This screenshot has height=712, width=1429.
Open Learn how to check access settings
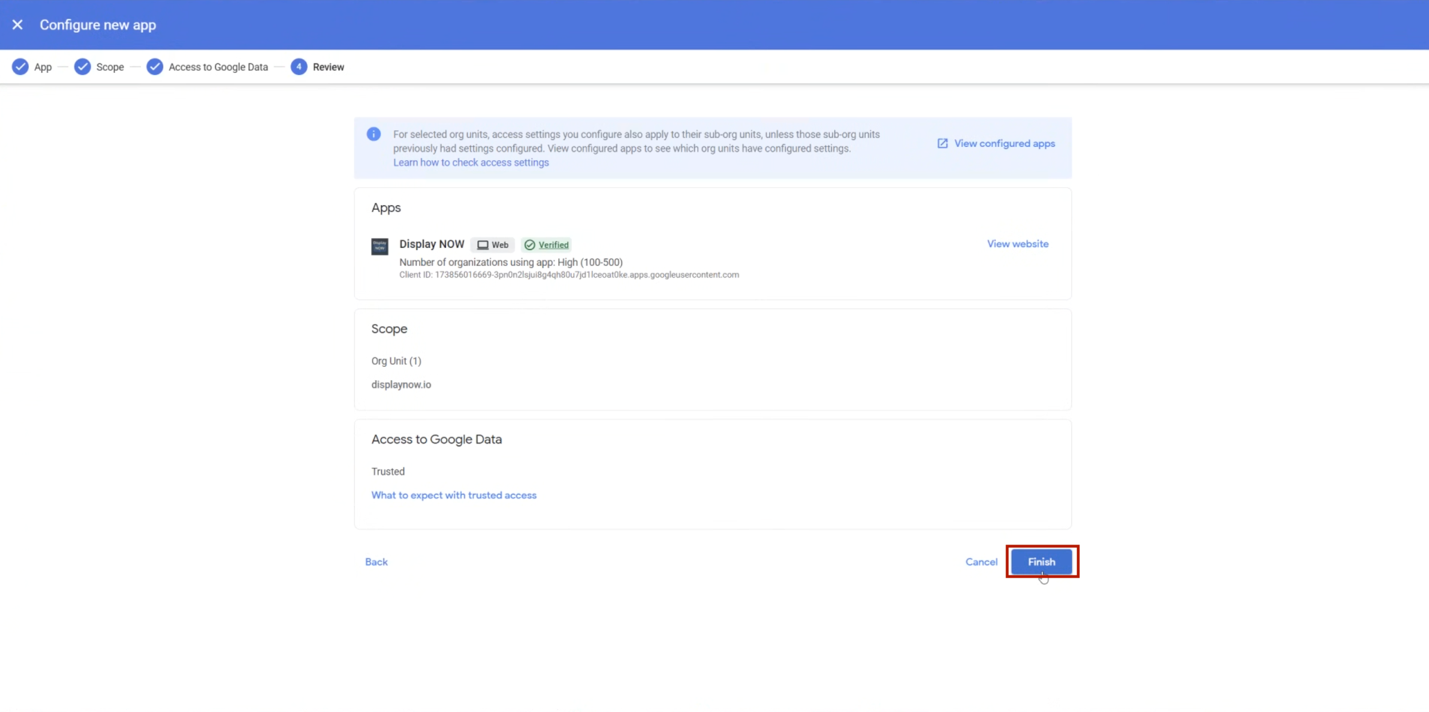pyautogui.click(x=471, y=162)
